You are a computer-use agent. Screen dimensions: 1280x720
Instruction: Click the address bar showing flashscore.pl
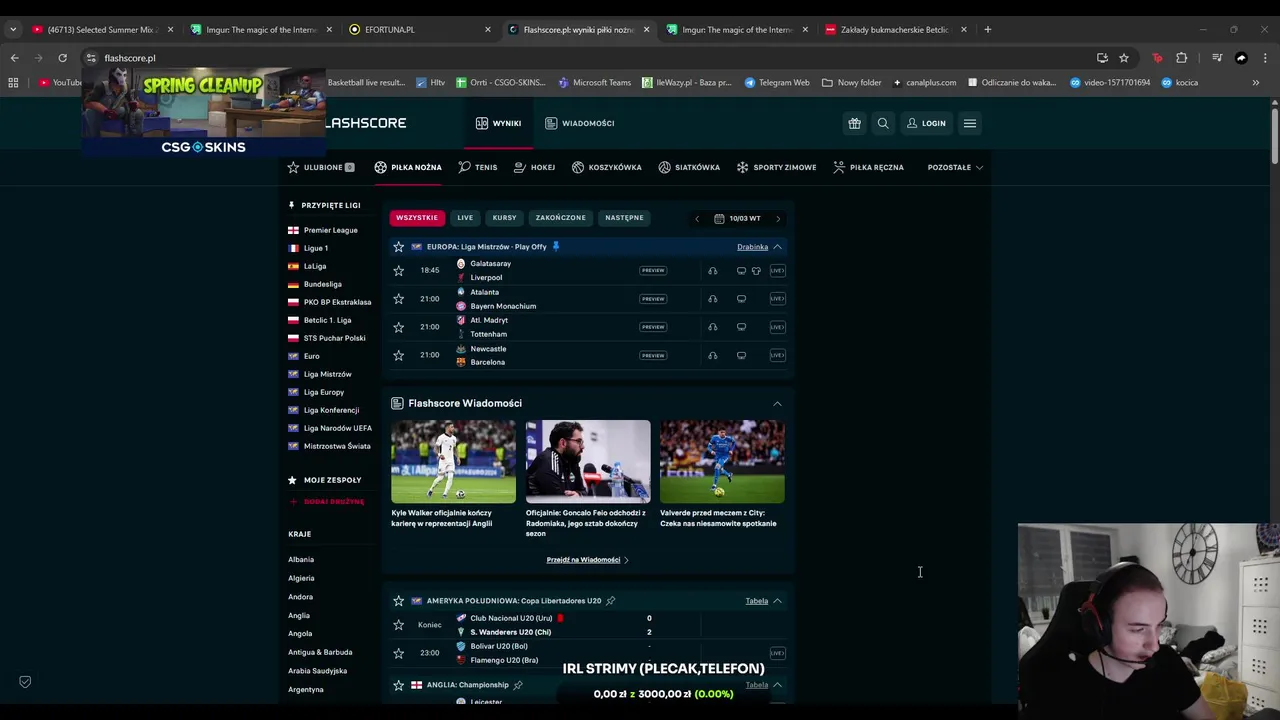pos(590,58)
